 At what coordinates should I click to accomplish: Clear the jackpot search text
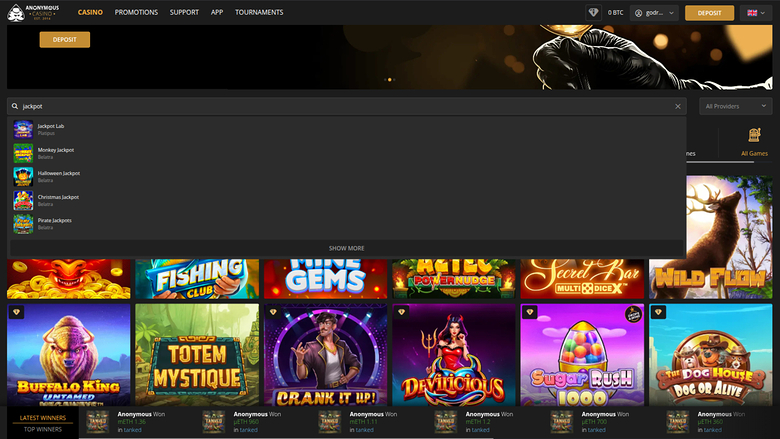tap(678, 106)
